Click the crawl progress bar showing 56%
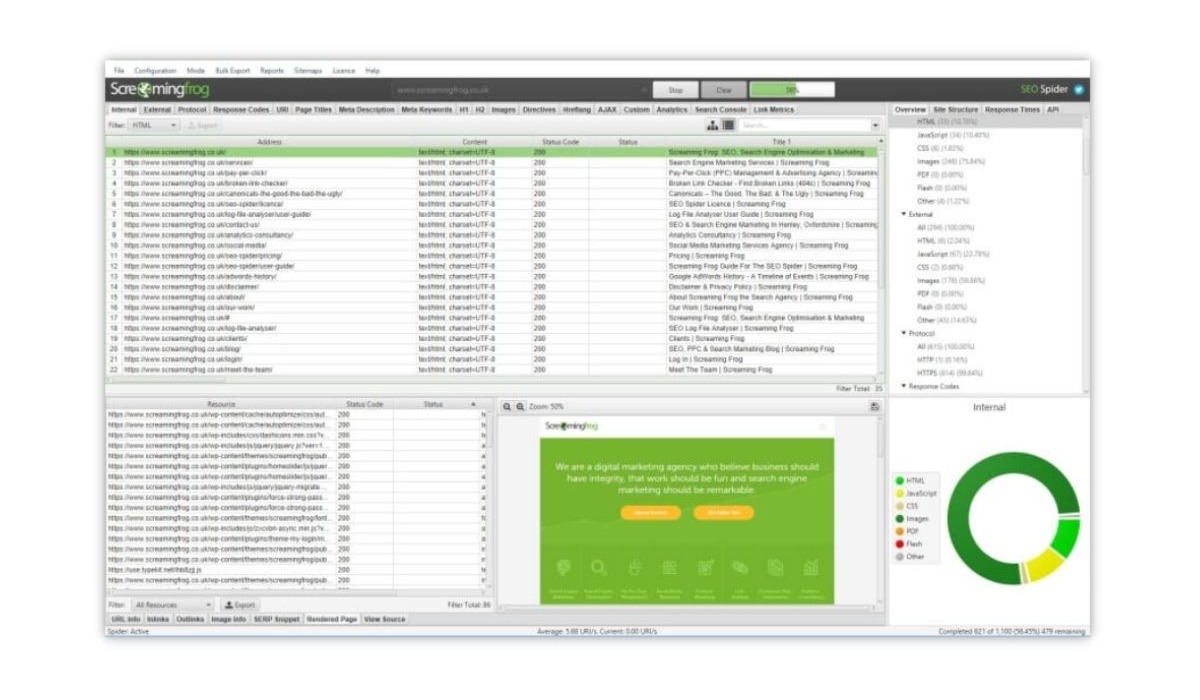The height and width of the screenshot is (700, 1200). coord(792,90)
